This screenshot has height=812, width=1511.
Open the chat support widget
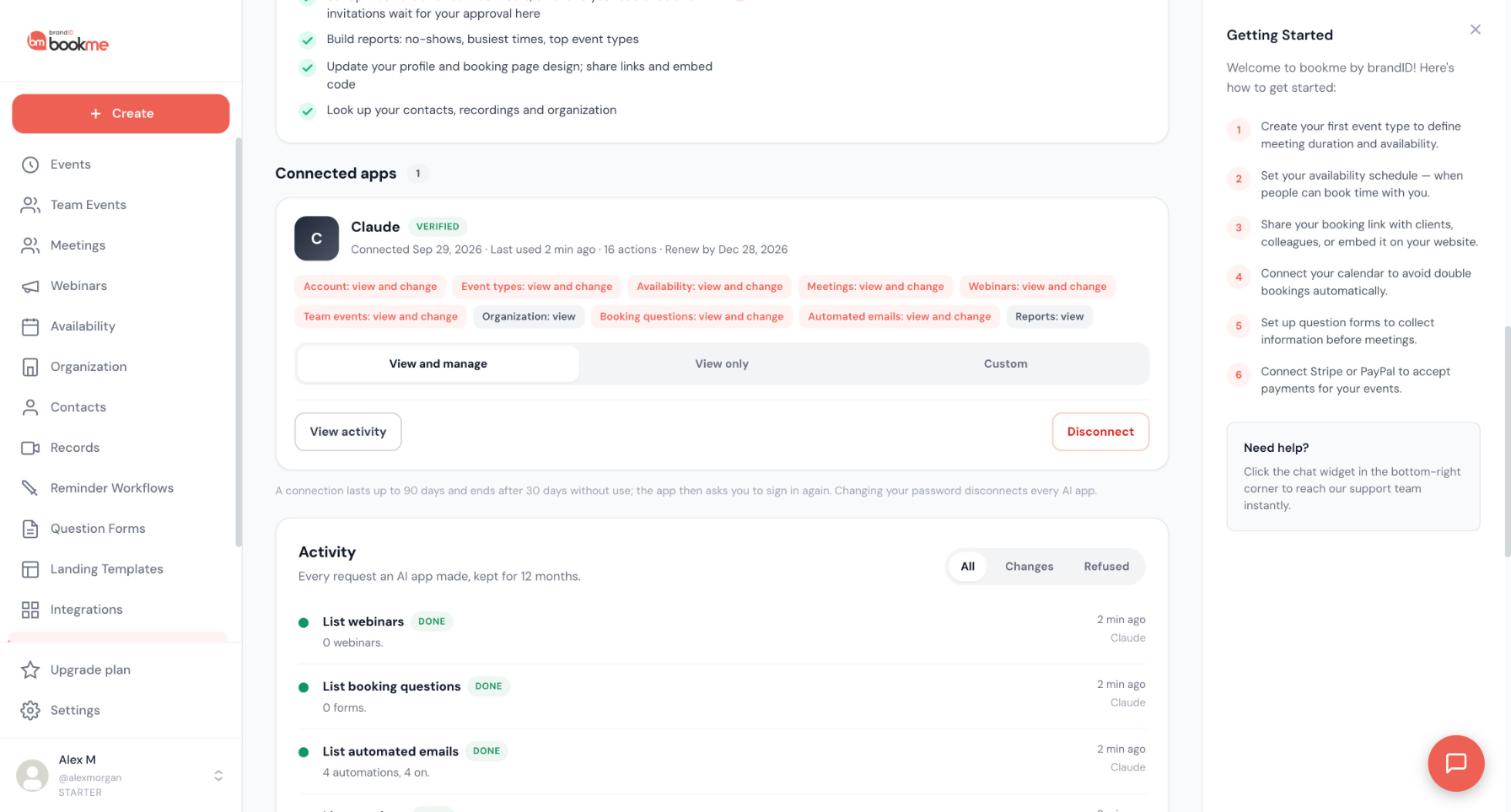1456,763
